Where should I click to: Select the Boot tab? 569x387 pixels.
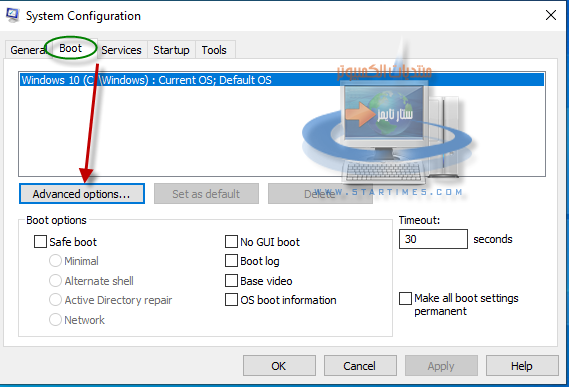[71, 48]
